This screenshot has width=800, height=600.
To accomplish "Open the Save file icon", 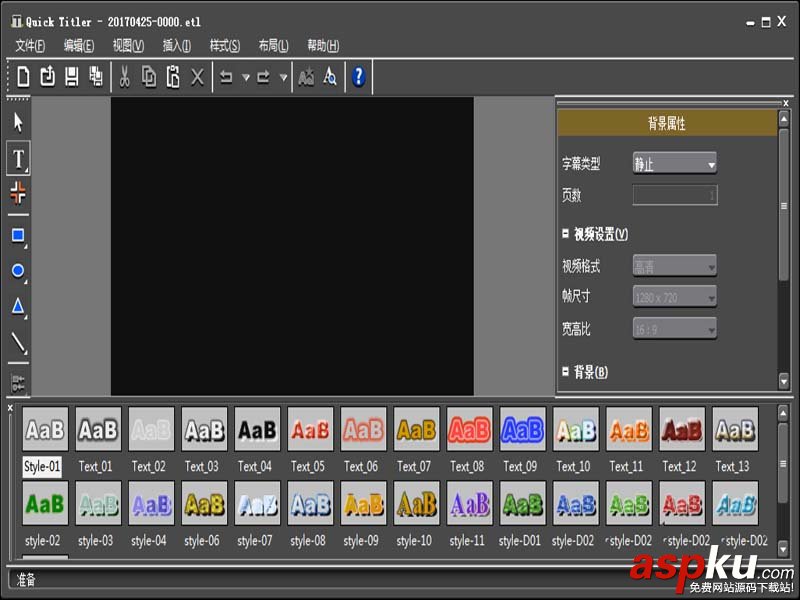I will 71,76.
